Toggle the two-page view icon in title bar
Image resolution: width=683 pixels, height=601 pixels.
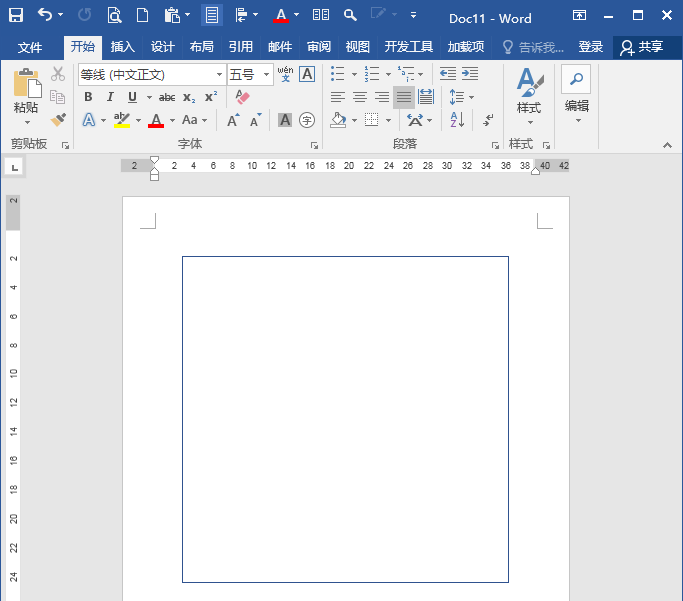(x=321, y=15)
